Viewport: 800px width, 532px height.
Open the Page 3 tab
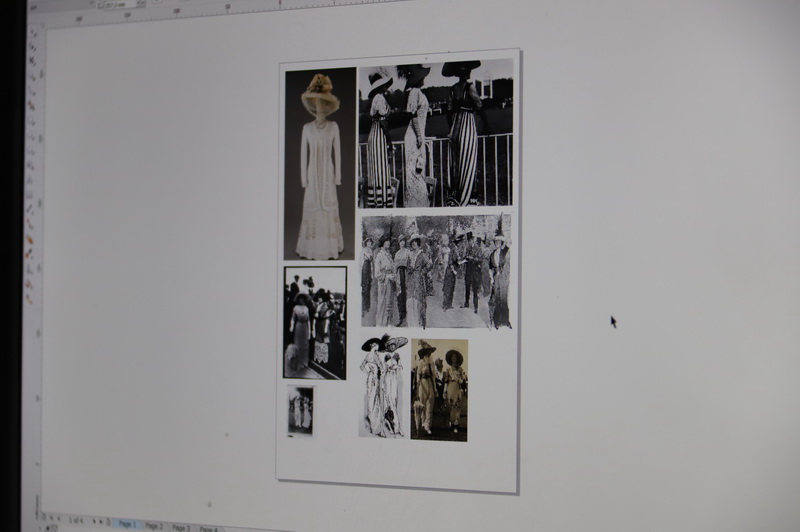click(x=180, y=527)
